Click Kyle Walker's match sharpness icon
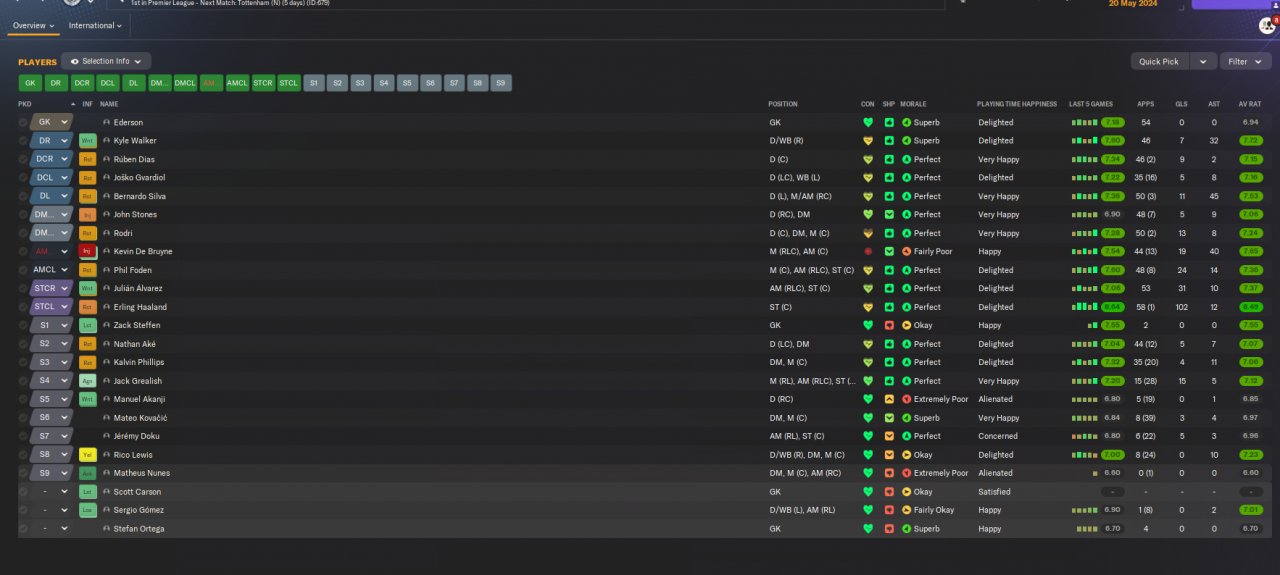Image resolution: width=1280 pixels, height=575 pixels. pyautogui.click(x=889, y=141)
